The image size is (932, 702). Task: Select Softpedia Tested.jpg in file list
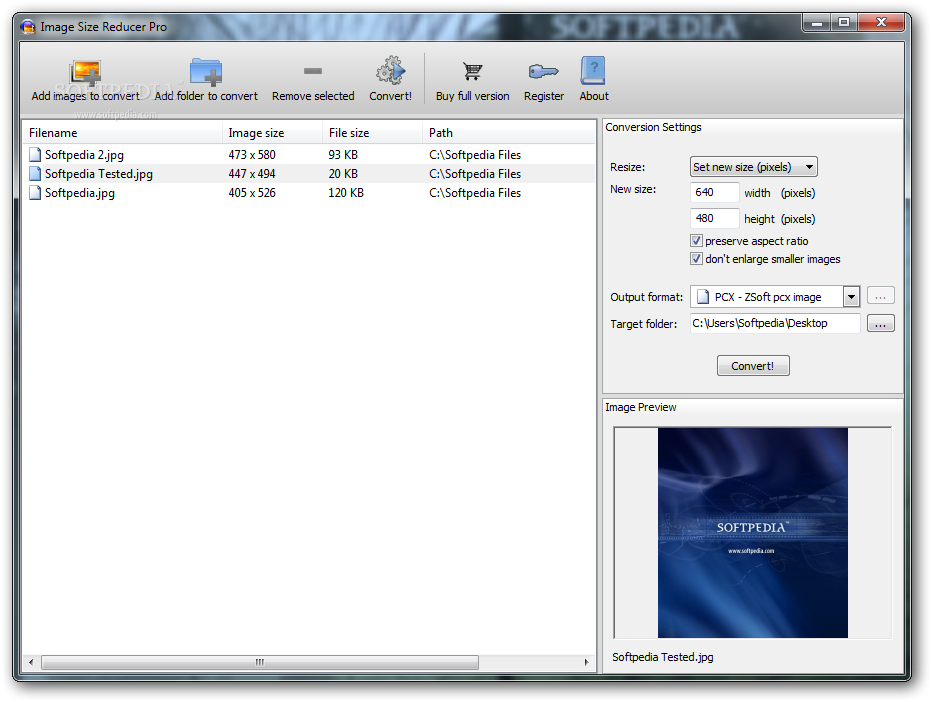tap(99, 174)
